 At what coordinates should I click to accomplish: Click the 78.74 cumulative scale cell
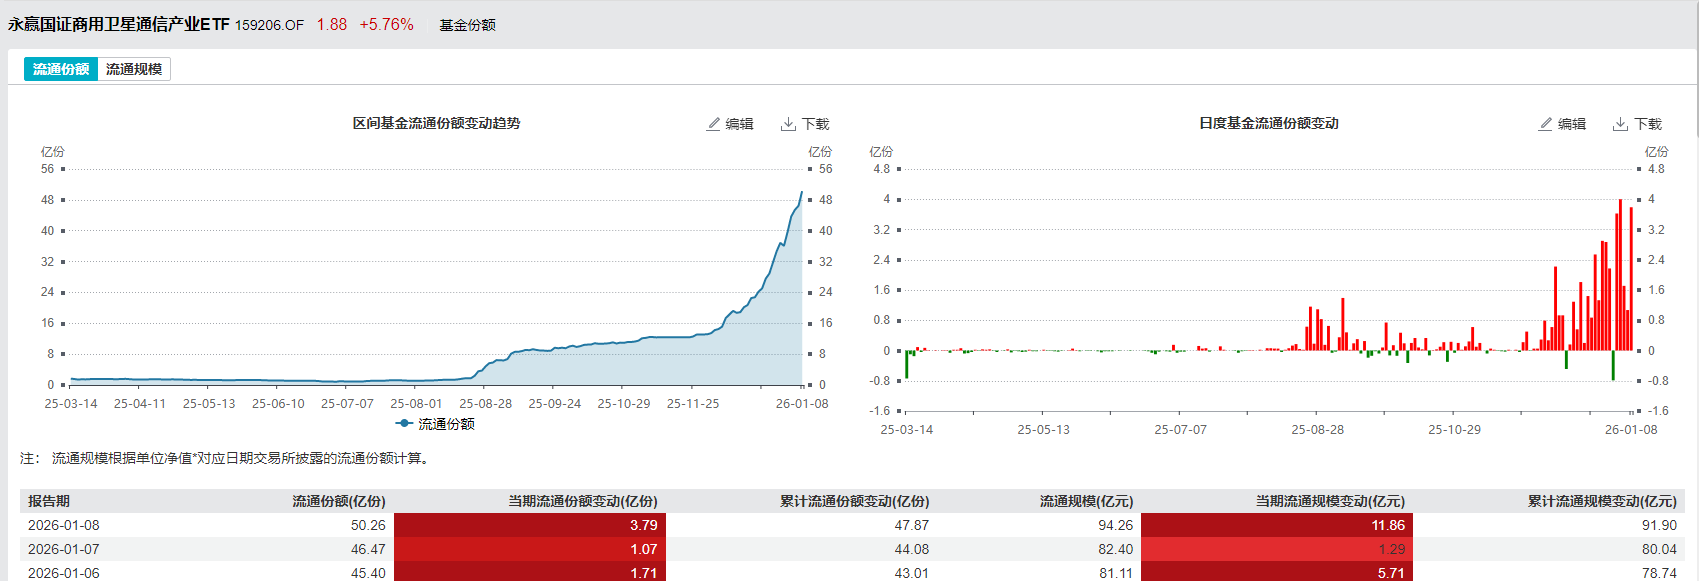click(x=1659, y=573)
